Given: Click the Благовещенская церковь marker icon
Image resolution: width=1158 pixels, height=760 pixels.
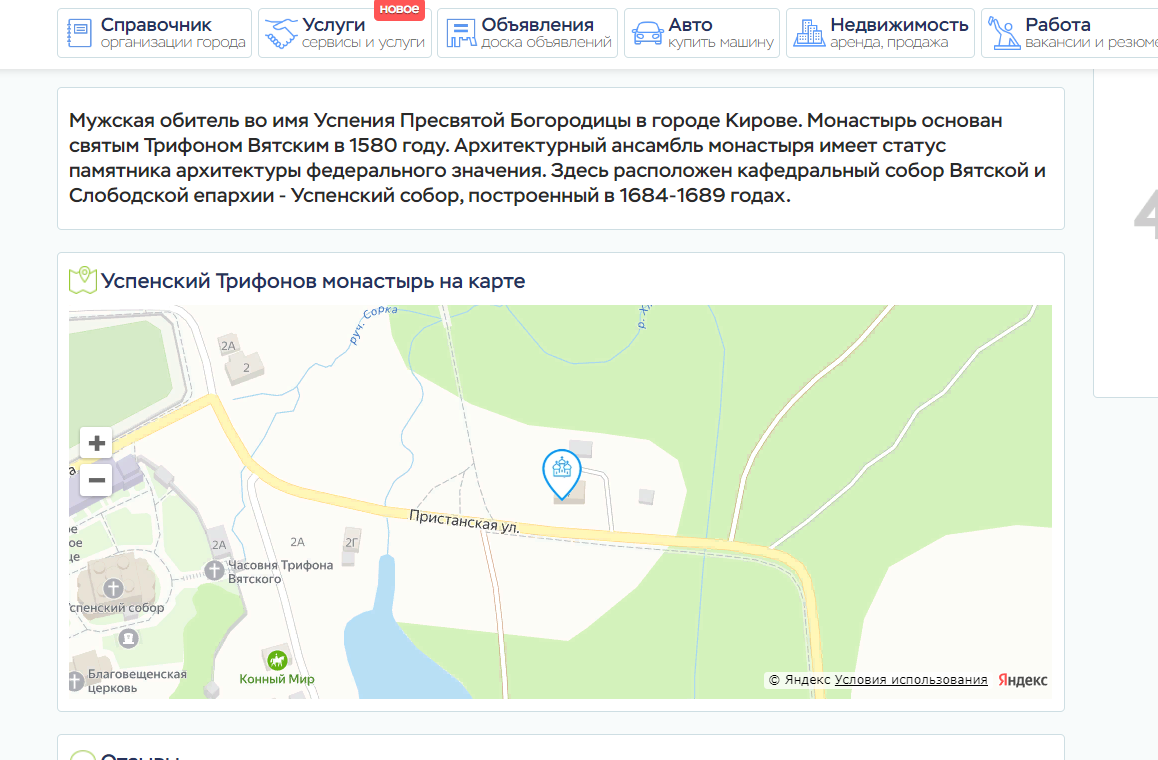Looking at the screenshot, I should [x=77, y=682].
